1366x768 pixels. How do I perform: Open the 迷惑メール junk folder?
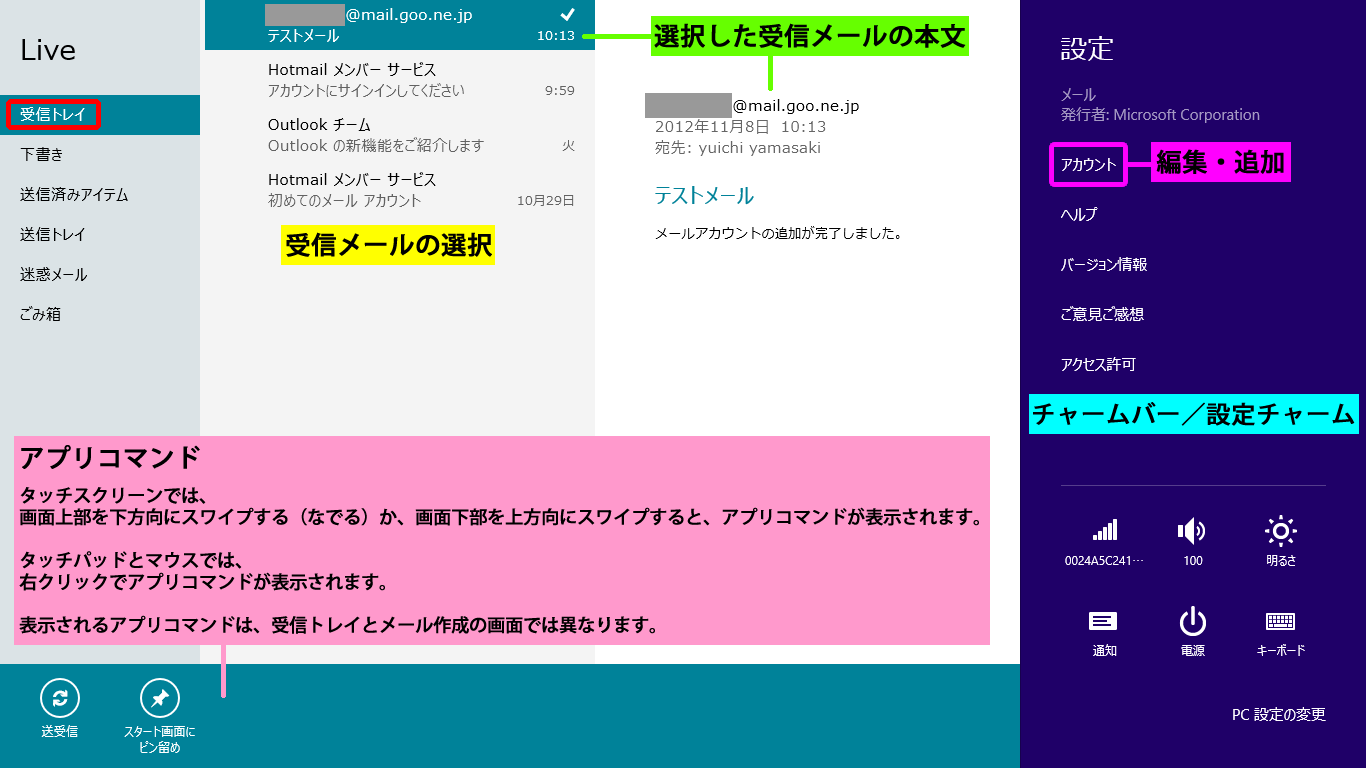(54, 274)
